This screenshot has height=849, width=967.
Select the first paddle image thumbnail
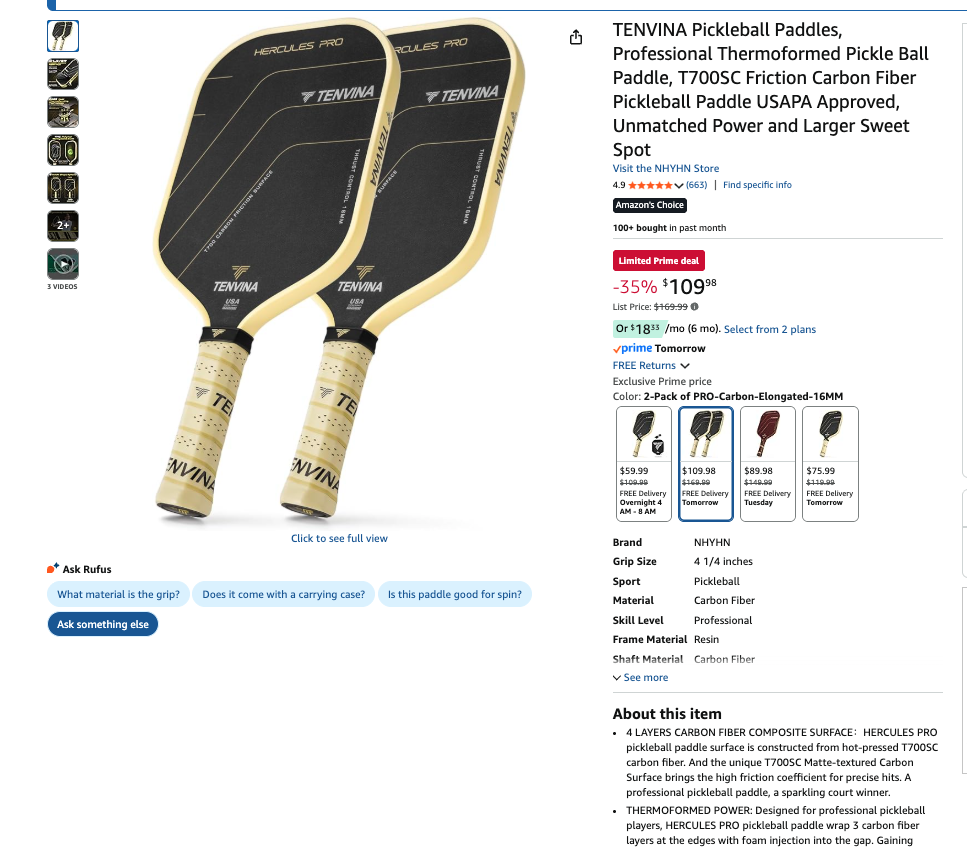coord(63,36)
